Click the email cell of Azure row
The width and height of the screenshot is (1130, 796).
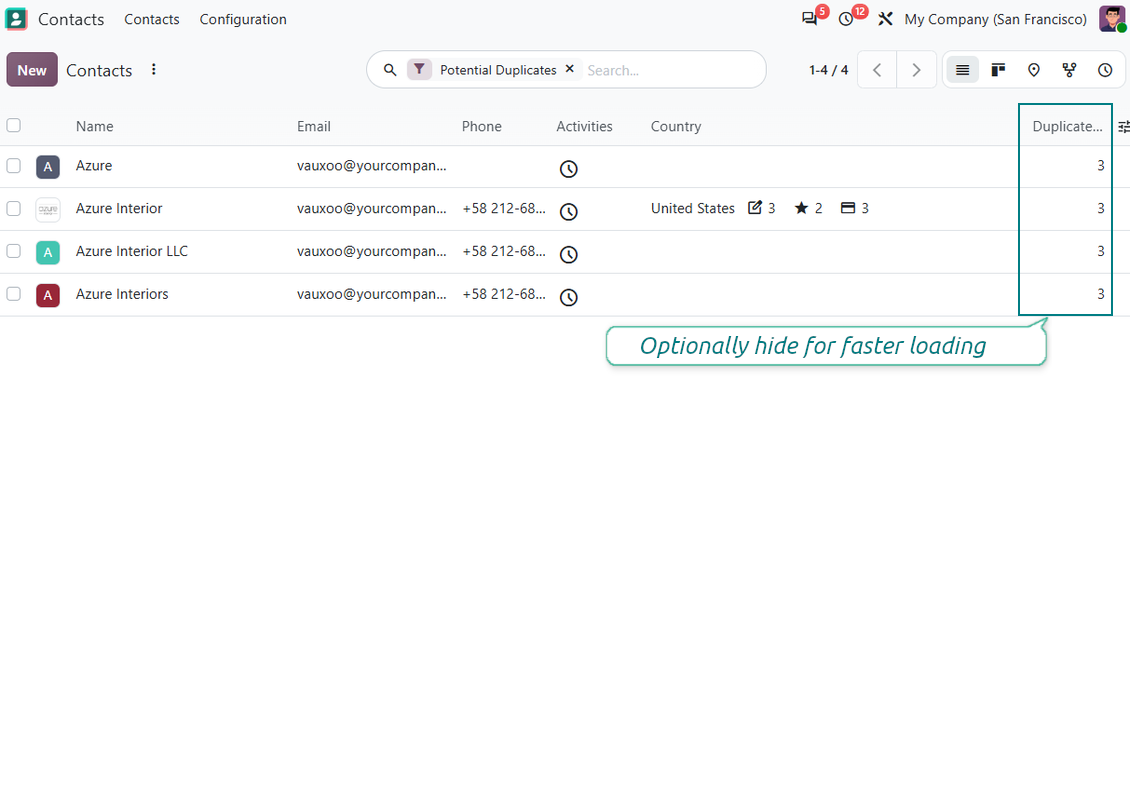click(372, 166)
